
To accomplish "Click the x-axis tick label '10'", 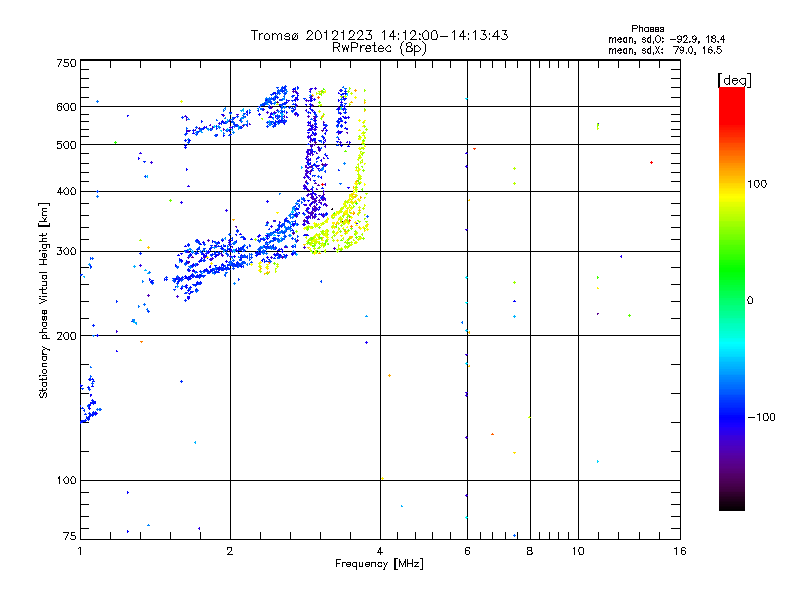I will coord(578,551).
